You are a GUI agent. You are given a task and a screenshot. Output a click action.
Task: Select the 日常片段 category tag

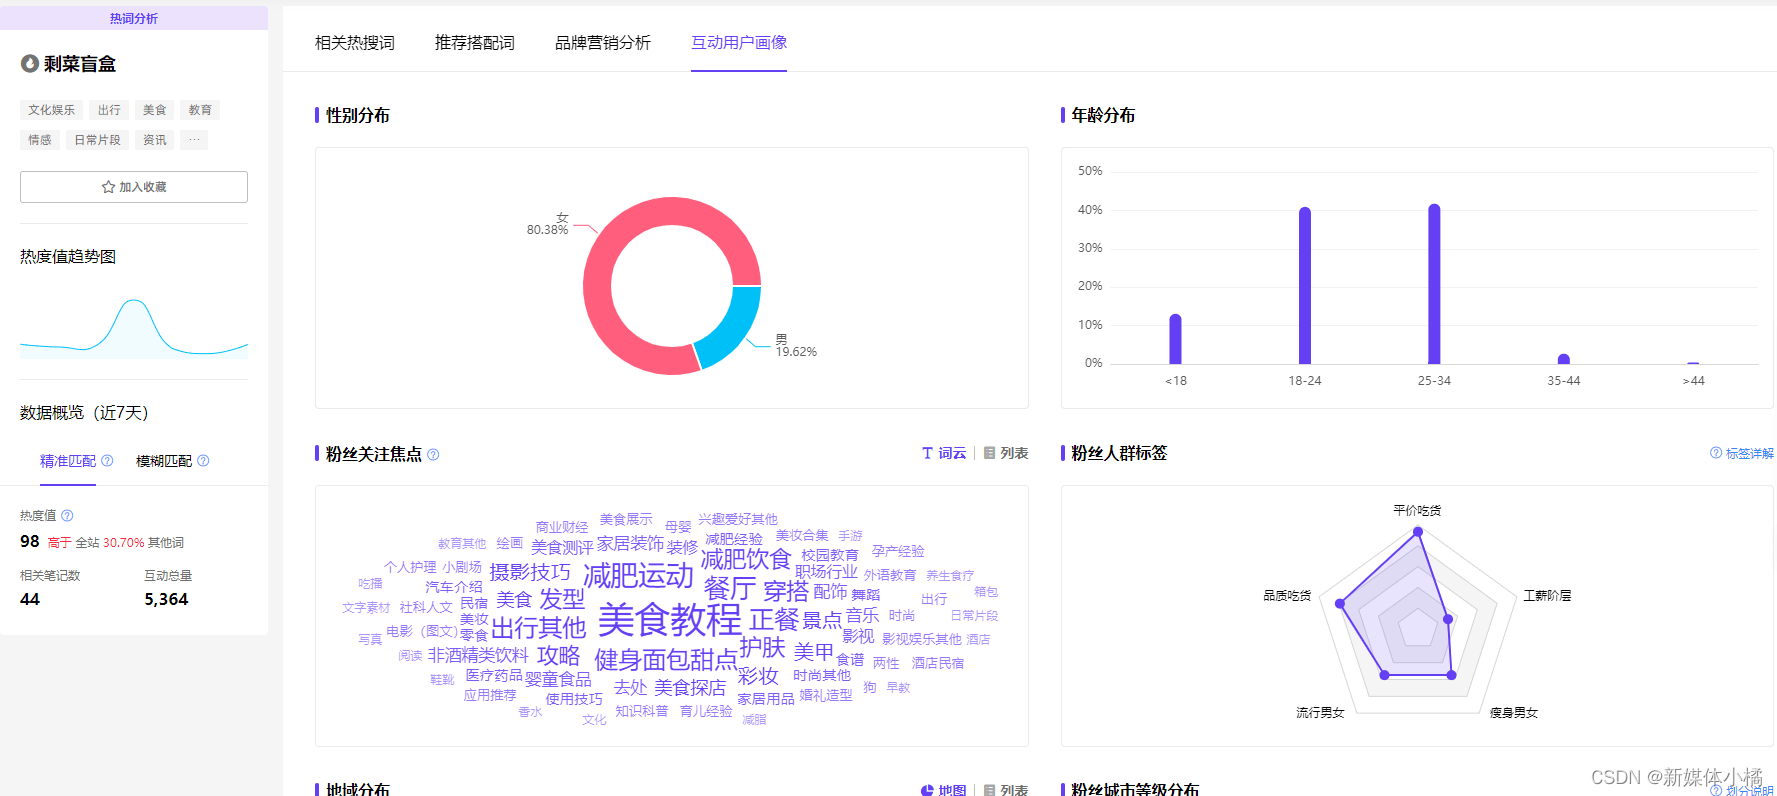(97, 140)
